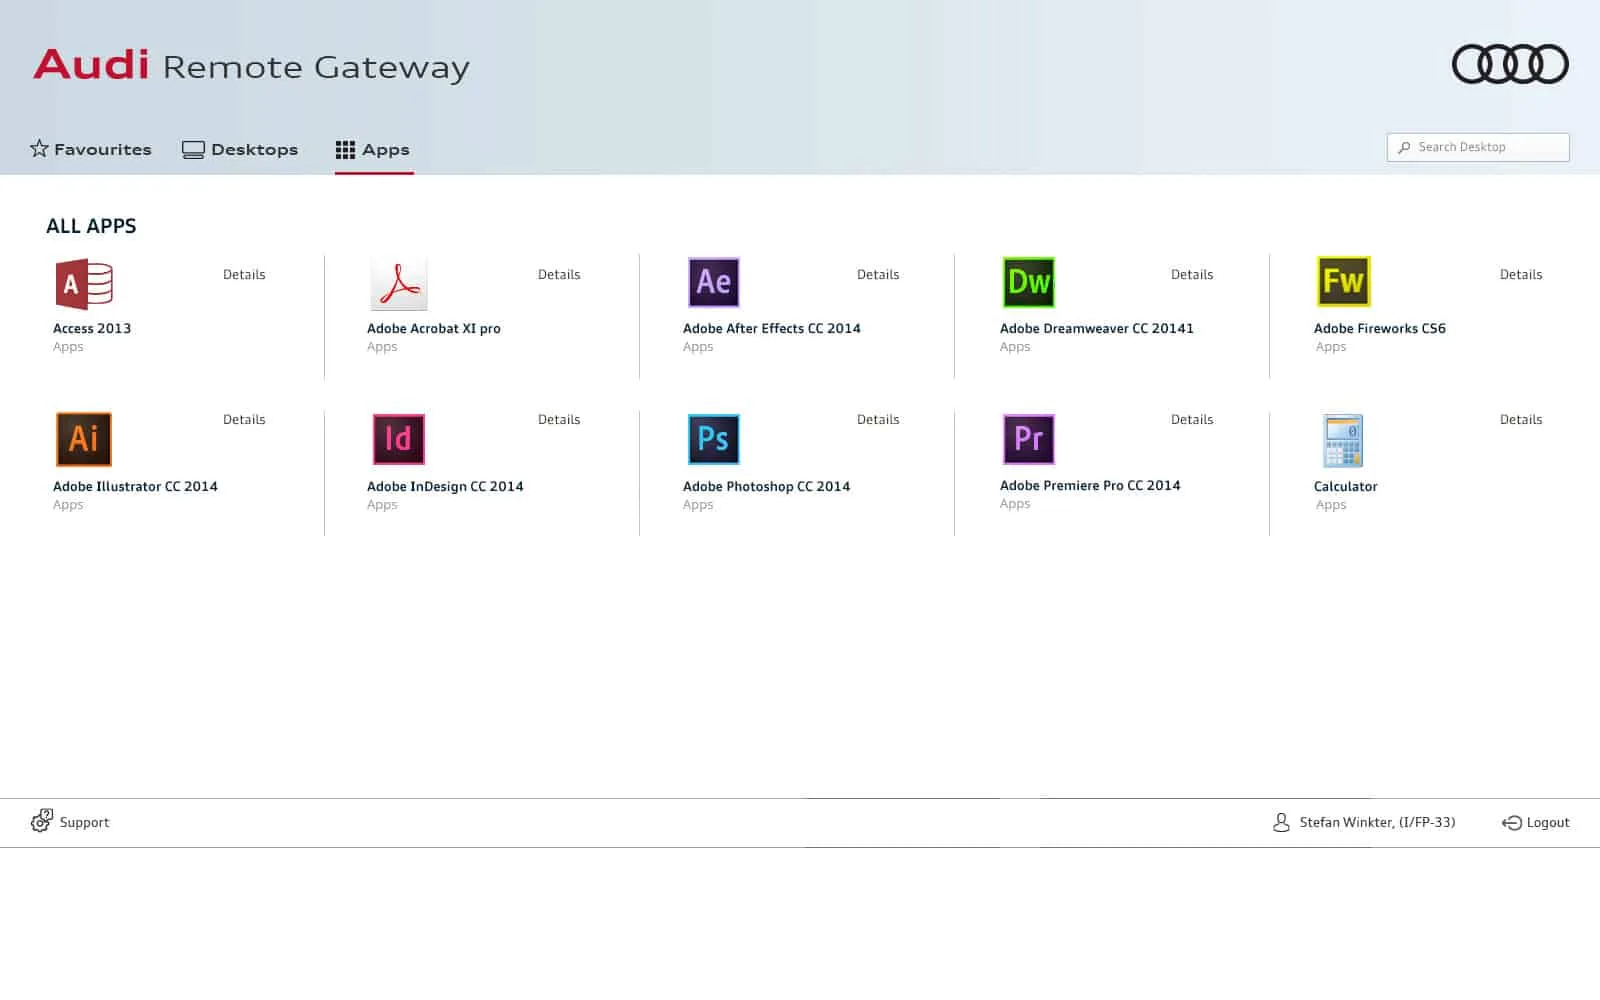Image resolution: width=1600 pixels, height=1000 pixels.
Task: Open the Favourites tab label
Action: click(103, 149)
